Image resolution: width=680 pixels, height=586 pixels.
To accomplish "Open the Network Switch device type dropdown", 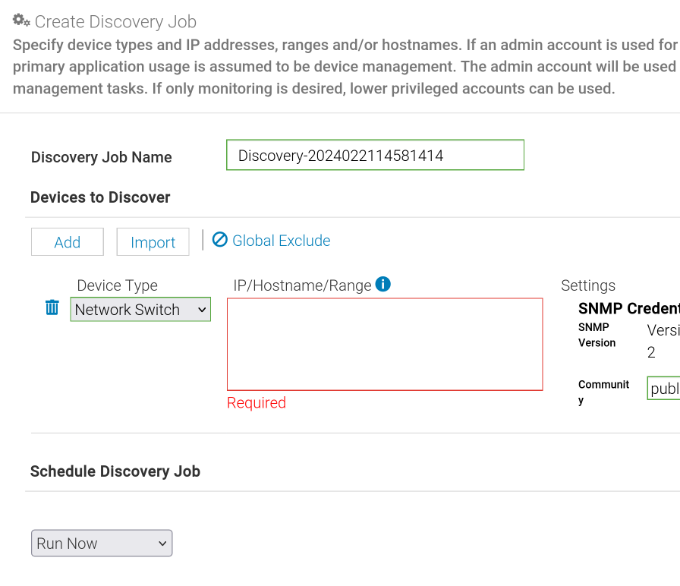I will (140, 310).
